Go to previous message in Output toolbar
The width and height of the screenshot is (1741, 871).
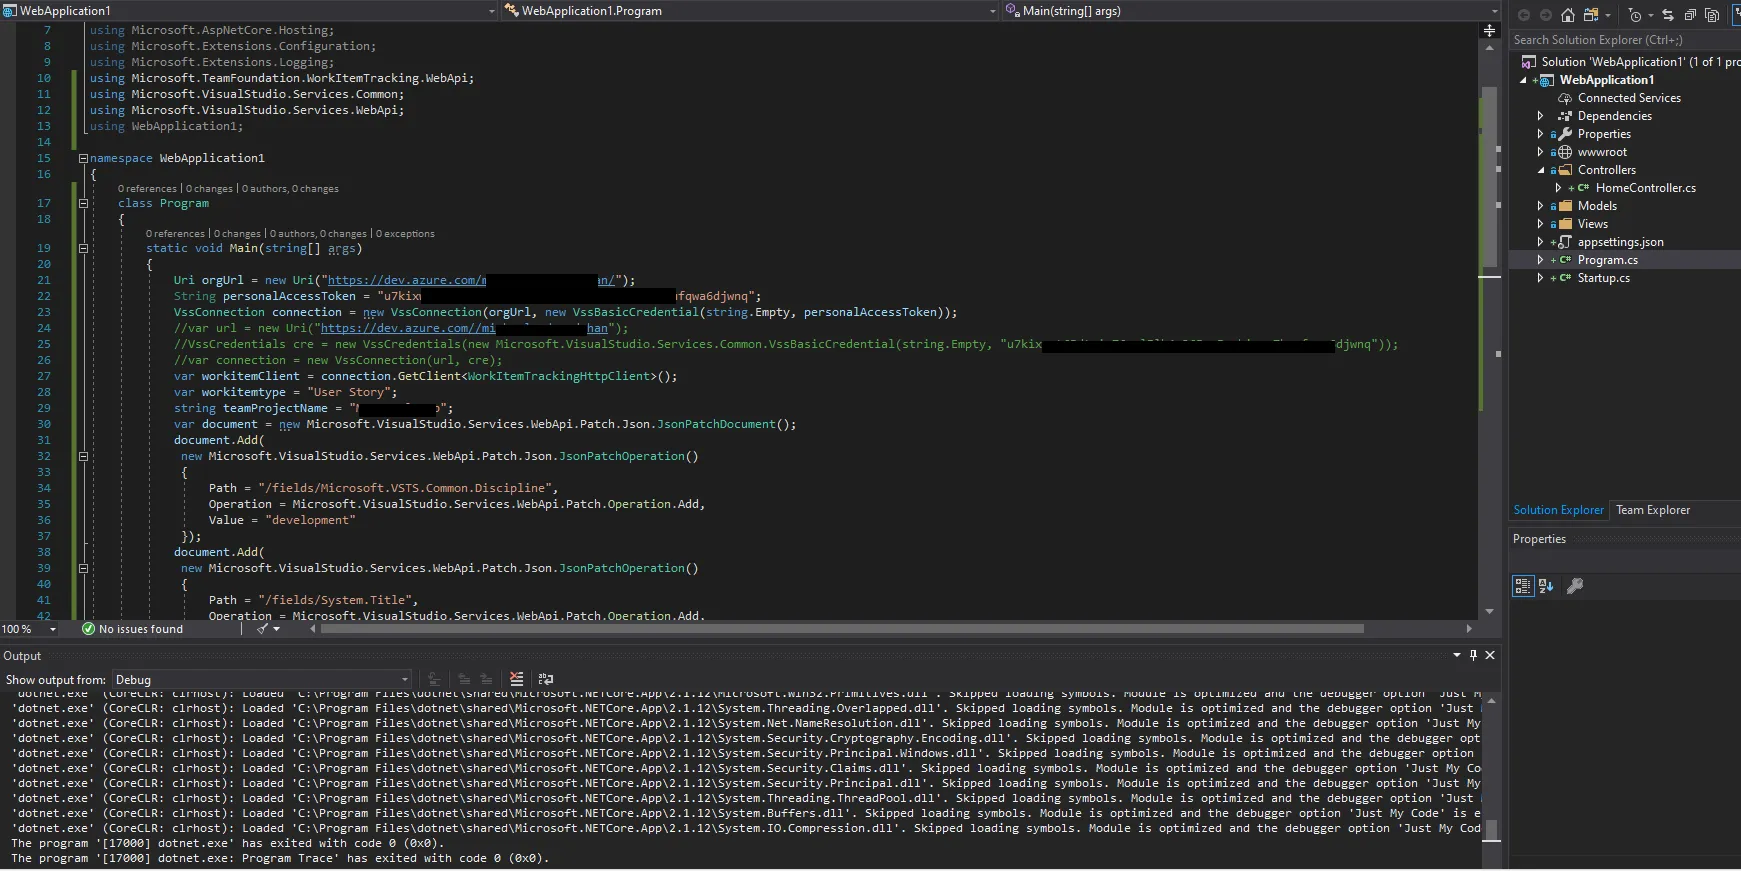[464, 679]
